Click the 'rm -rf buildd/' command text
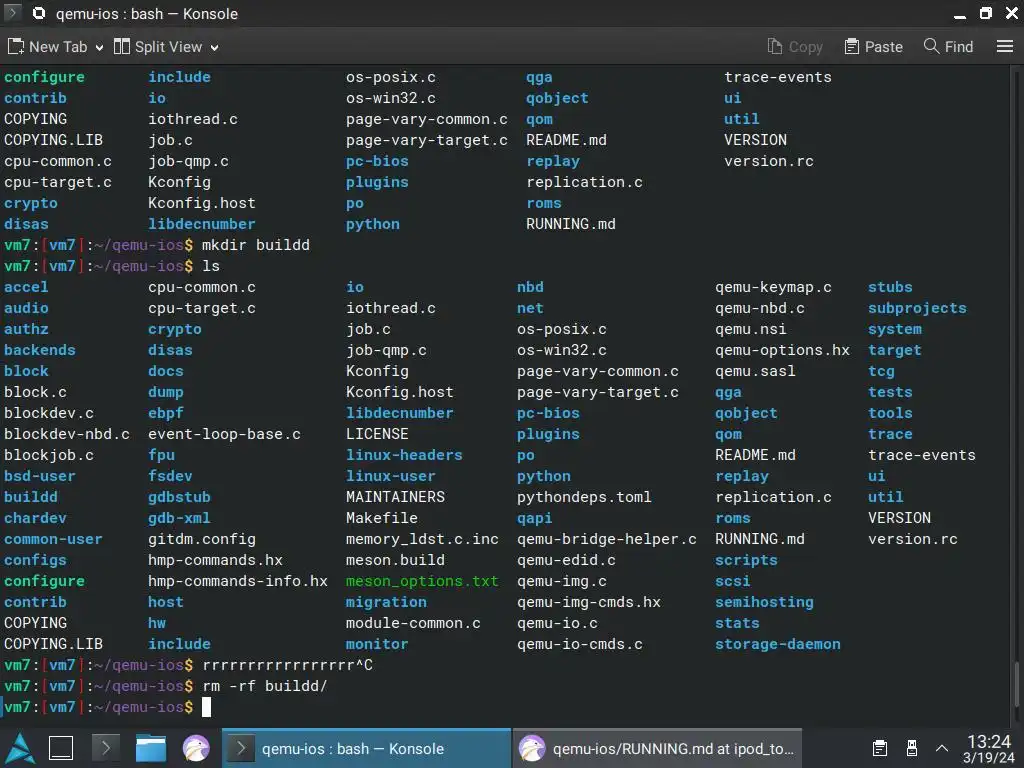This screenshot has width=1024, height=768. [x=264, y=686]
